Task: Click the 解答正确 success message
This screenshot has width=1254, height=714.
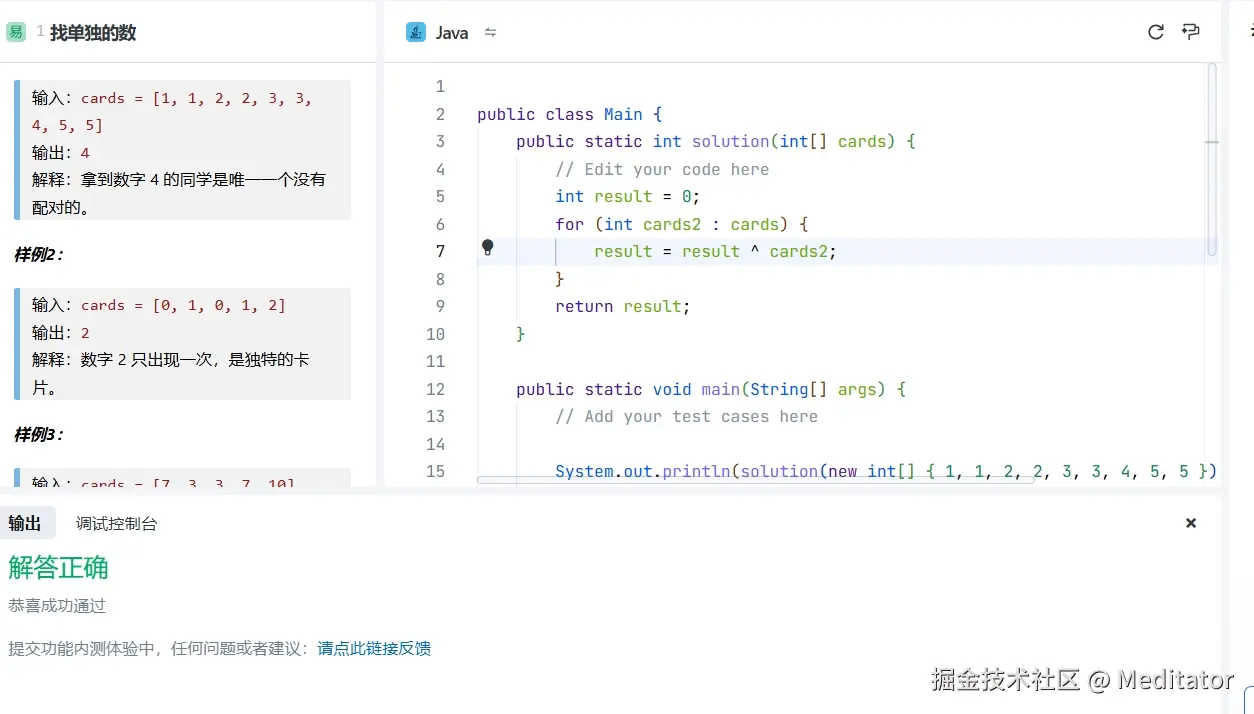Action: tap(58, 567)
